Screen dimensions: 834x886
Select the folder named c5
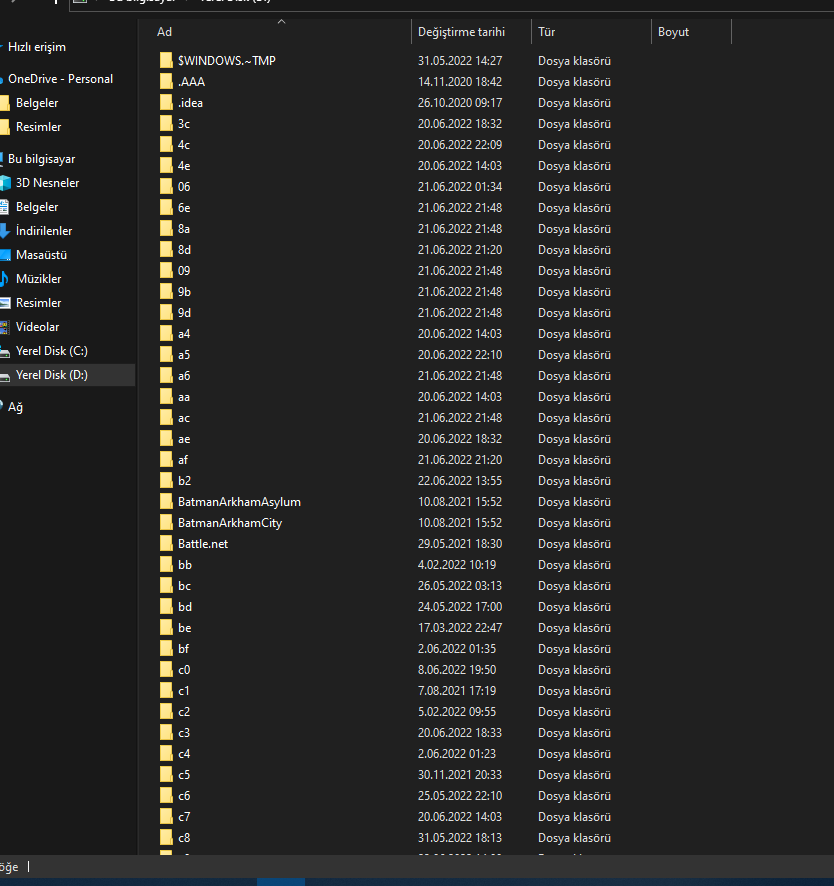tap(184, 775)
